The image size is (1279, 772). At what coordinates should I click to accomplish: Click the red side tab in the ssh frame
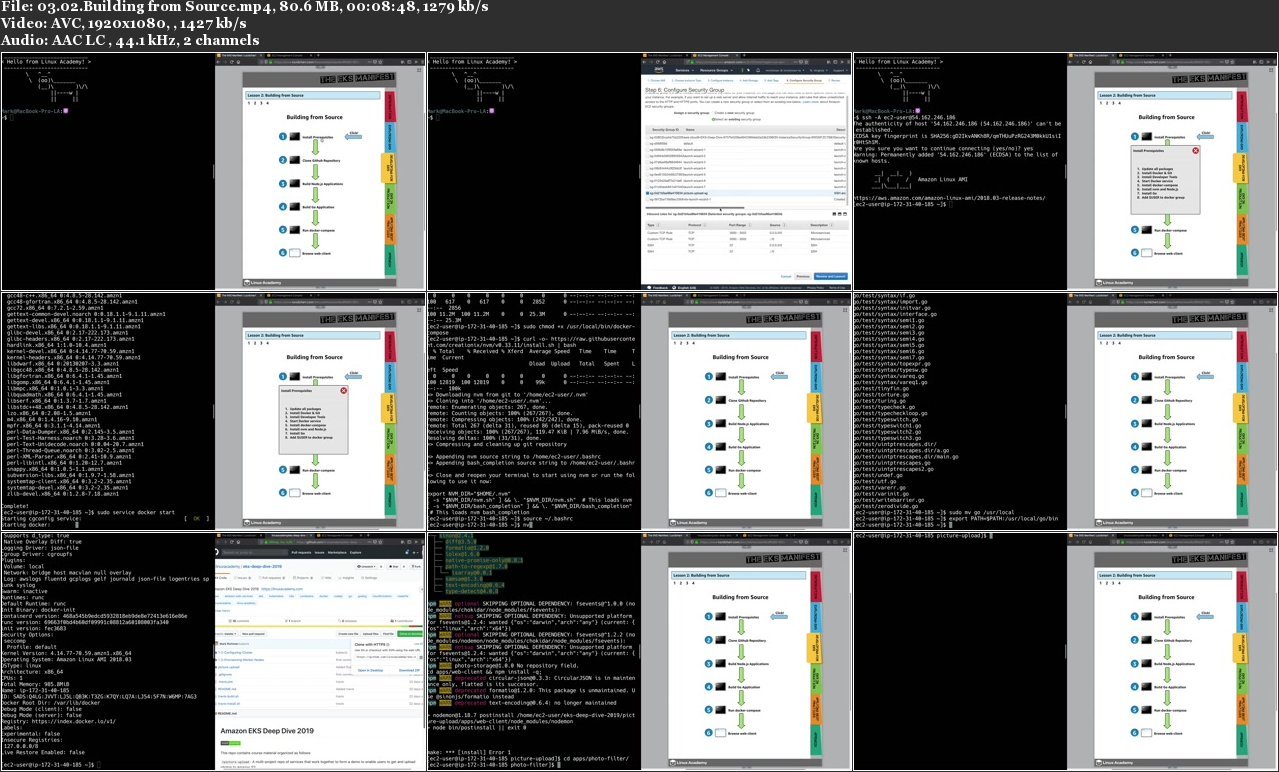point(1242,107)
